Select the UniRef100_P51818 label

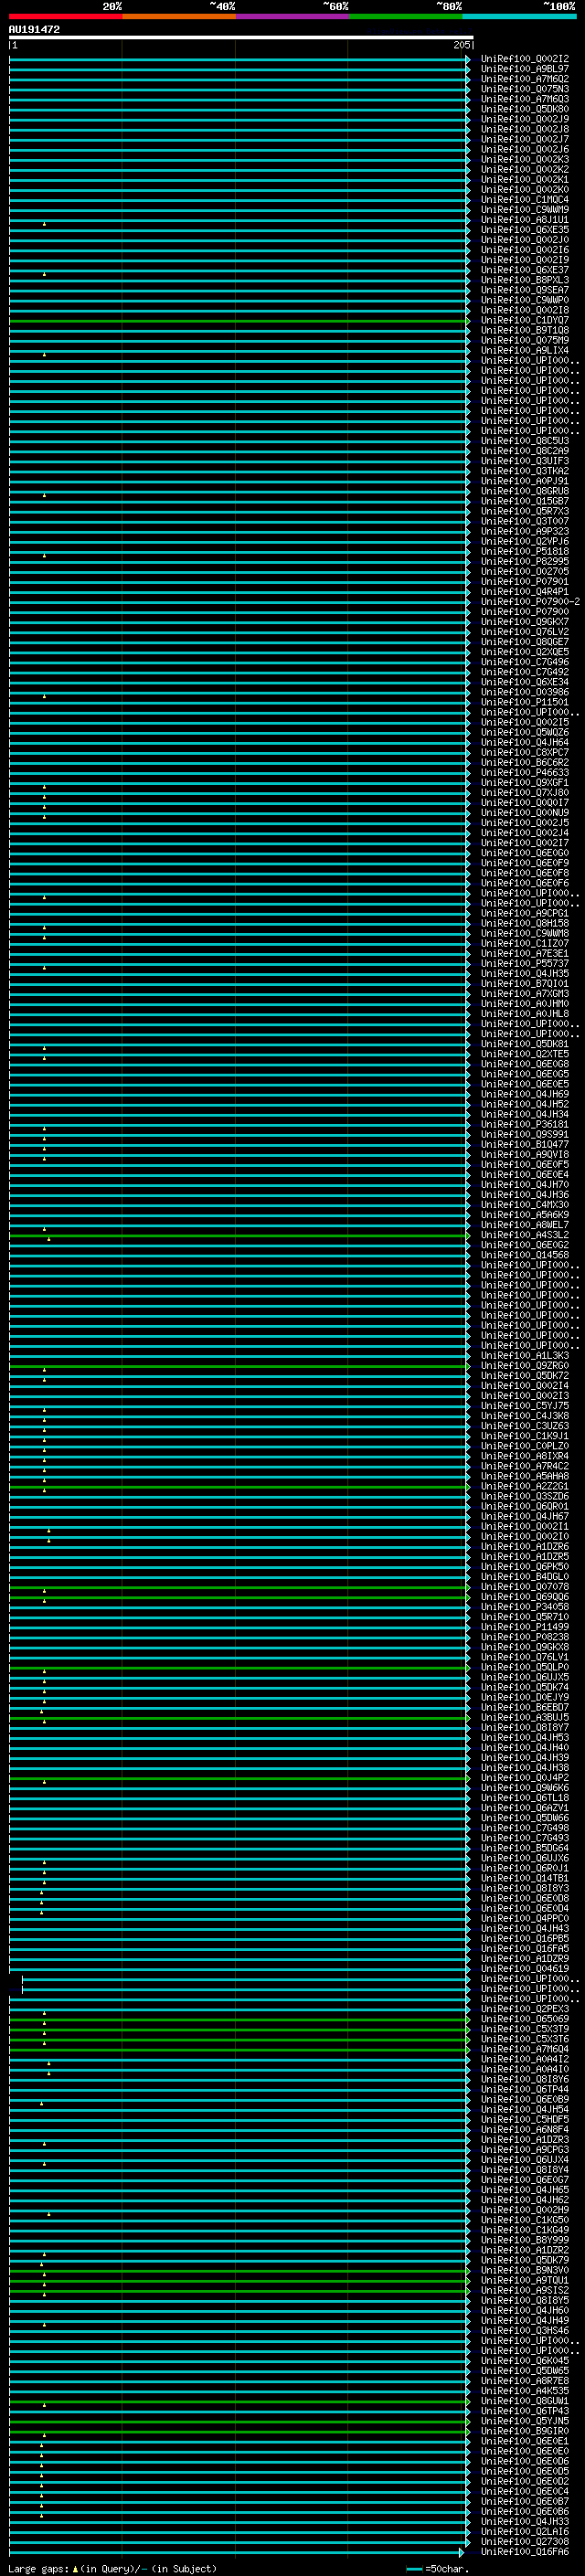click(525, 551)
